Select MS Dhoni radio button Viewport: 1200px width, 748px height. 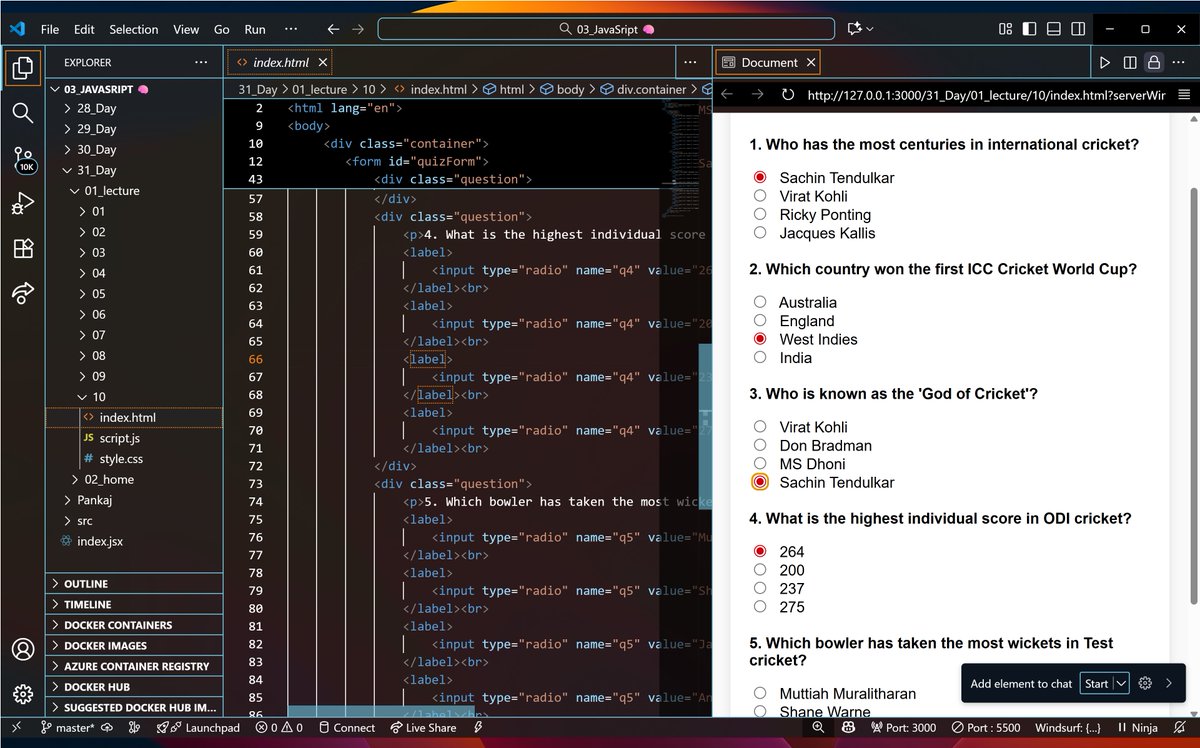tap(760, 463)
